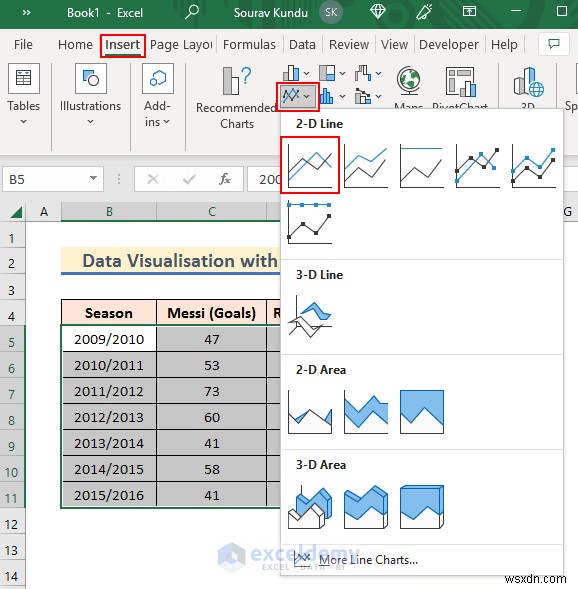Click the PivotChart button
Screen dimensions: 578x589
pyautogui.click(x=460, y=87)
